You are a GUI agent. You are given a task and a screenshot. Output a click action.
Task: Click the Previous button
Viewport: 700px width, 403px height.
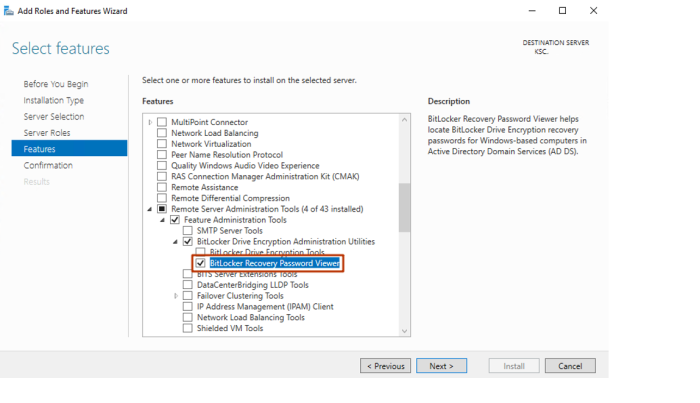click(x=385, y=366)
